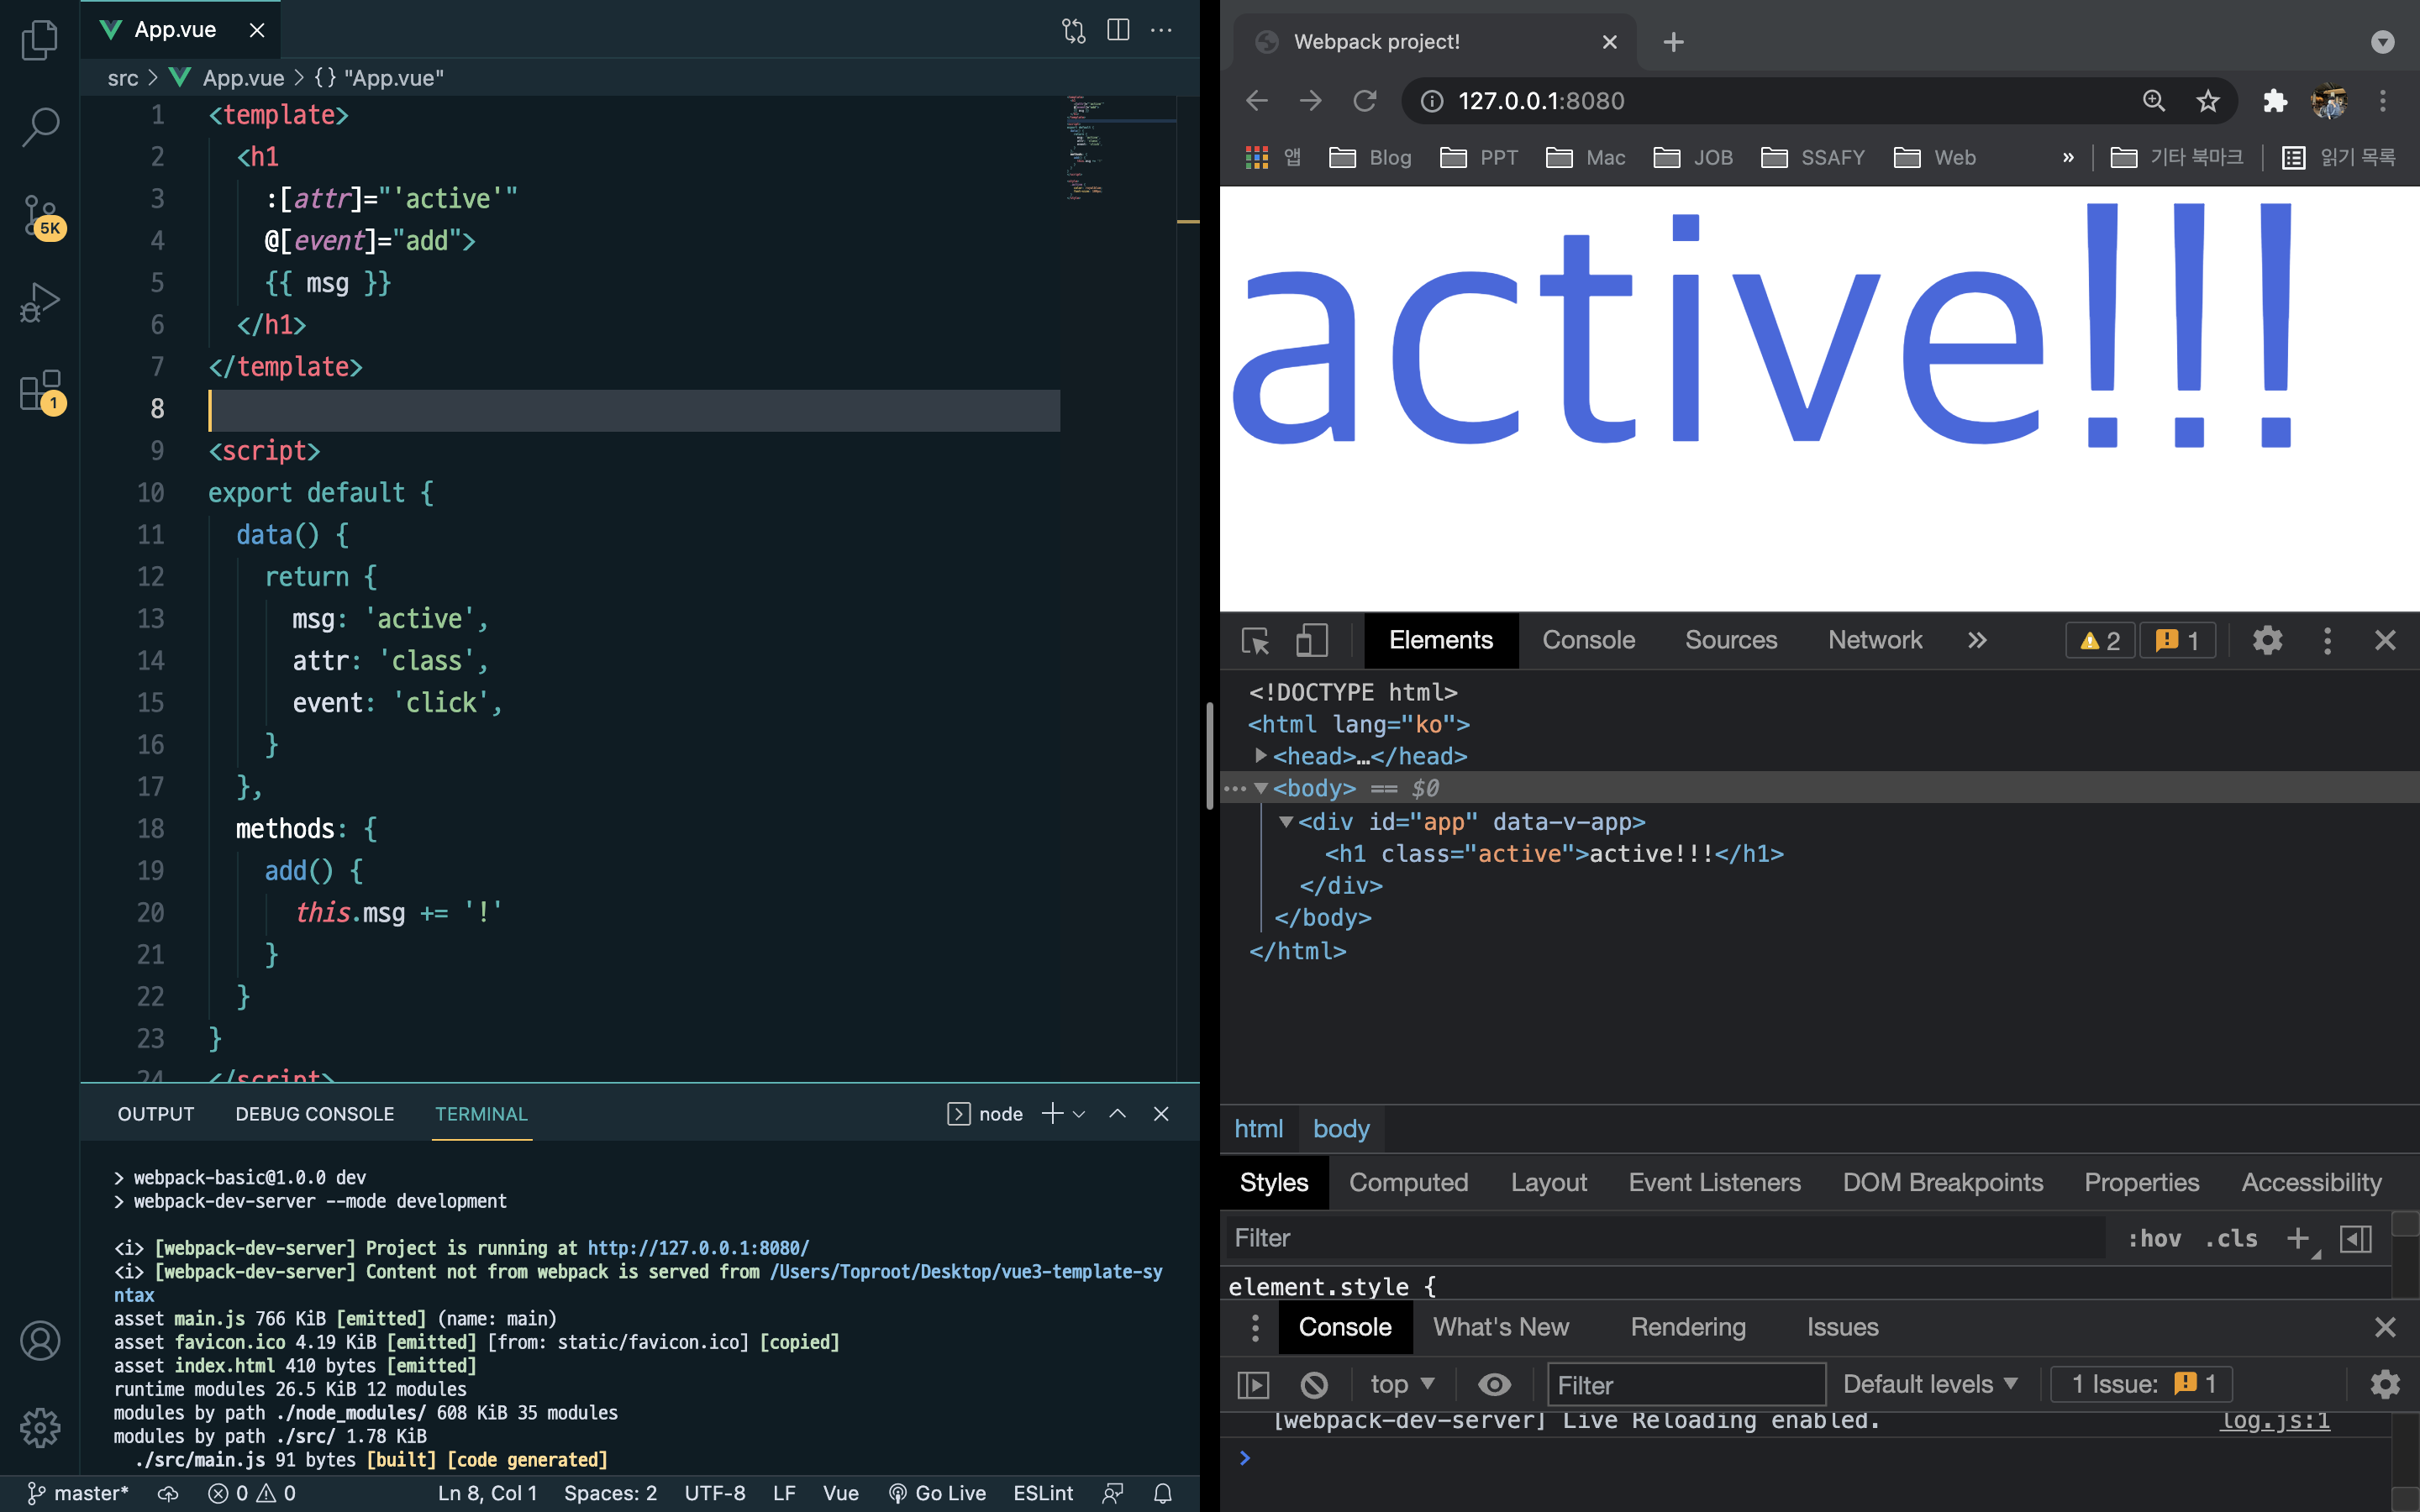The image size is (2420, 1512).
Task: Open the Manage gear in VS Code
Action: (40, 1428)
